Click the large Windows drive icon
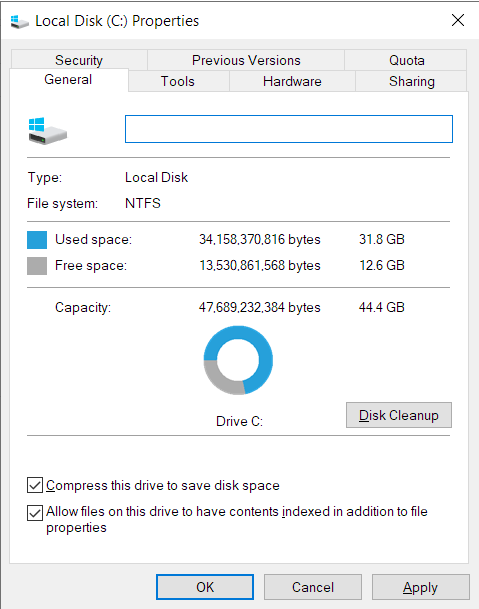The image size is (479, 609). click(47, 131)
